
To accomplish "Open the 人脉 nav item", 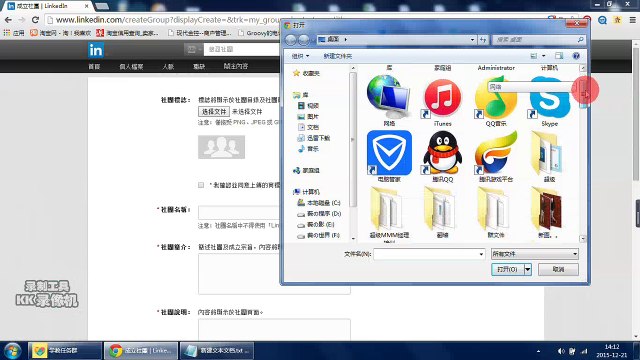I will coord(168,67).
